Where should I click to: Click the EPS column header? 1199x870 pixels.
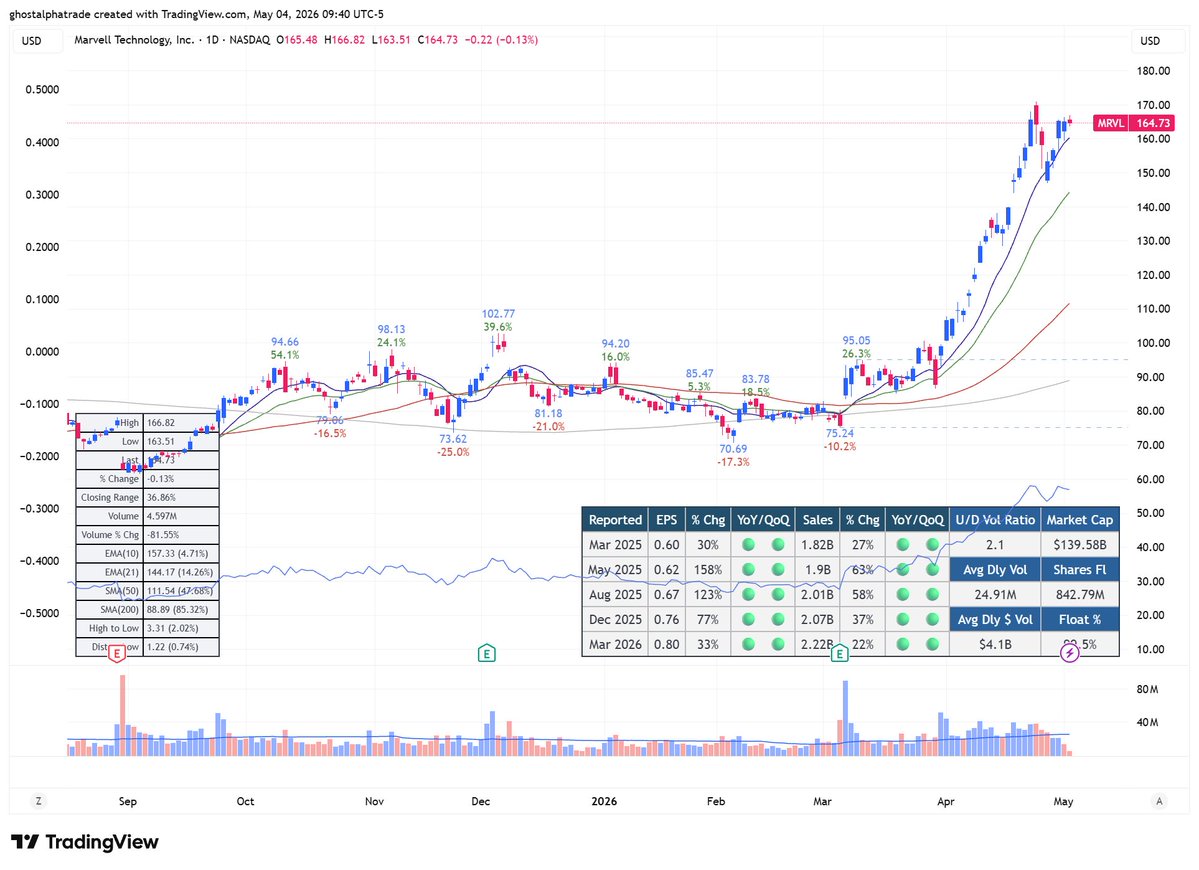pos(666,520)
